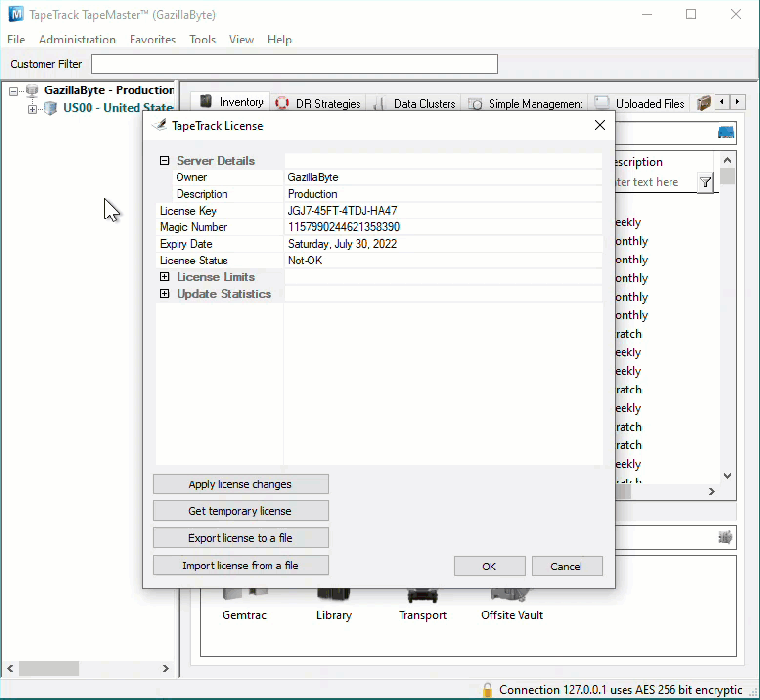Click Get temporary license button
The height and width of the screenshot is (700, 760).
pos(241,510)
